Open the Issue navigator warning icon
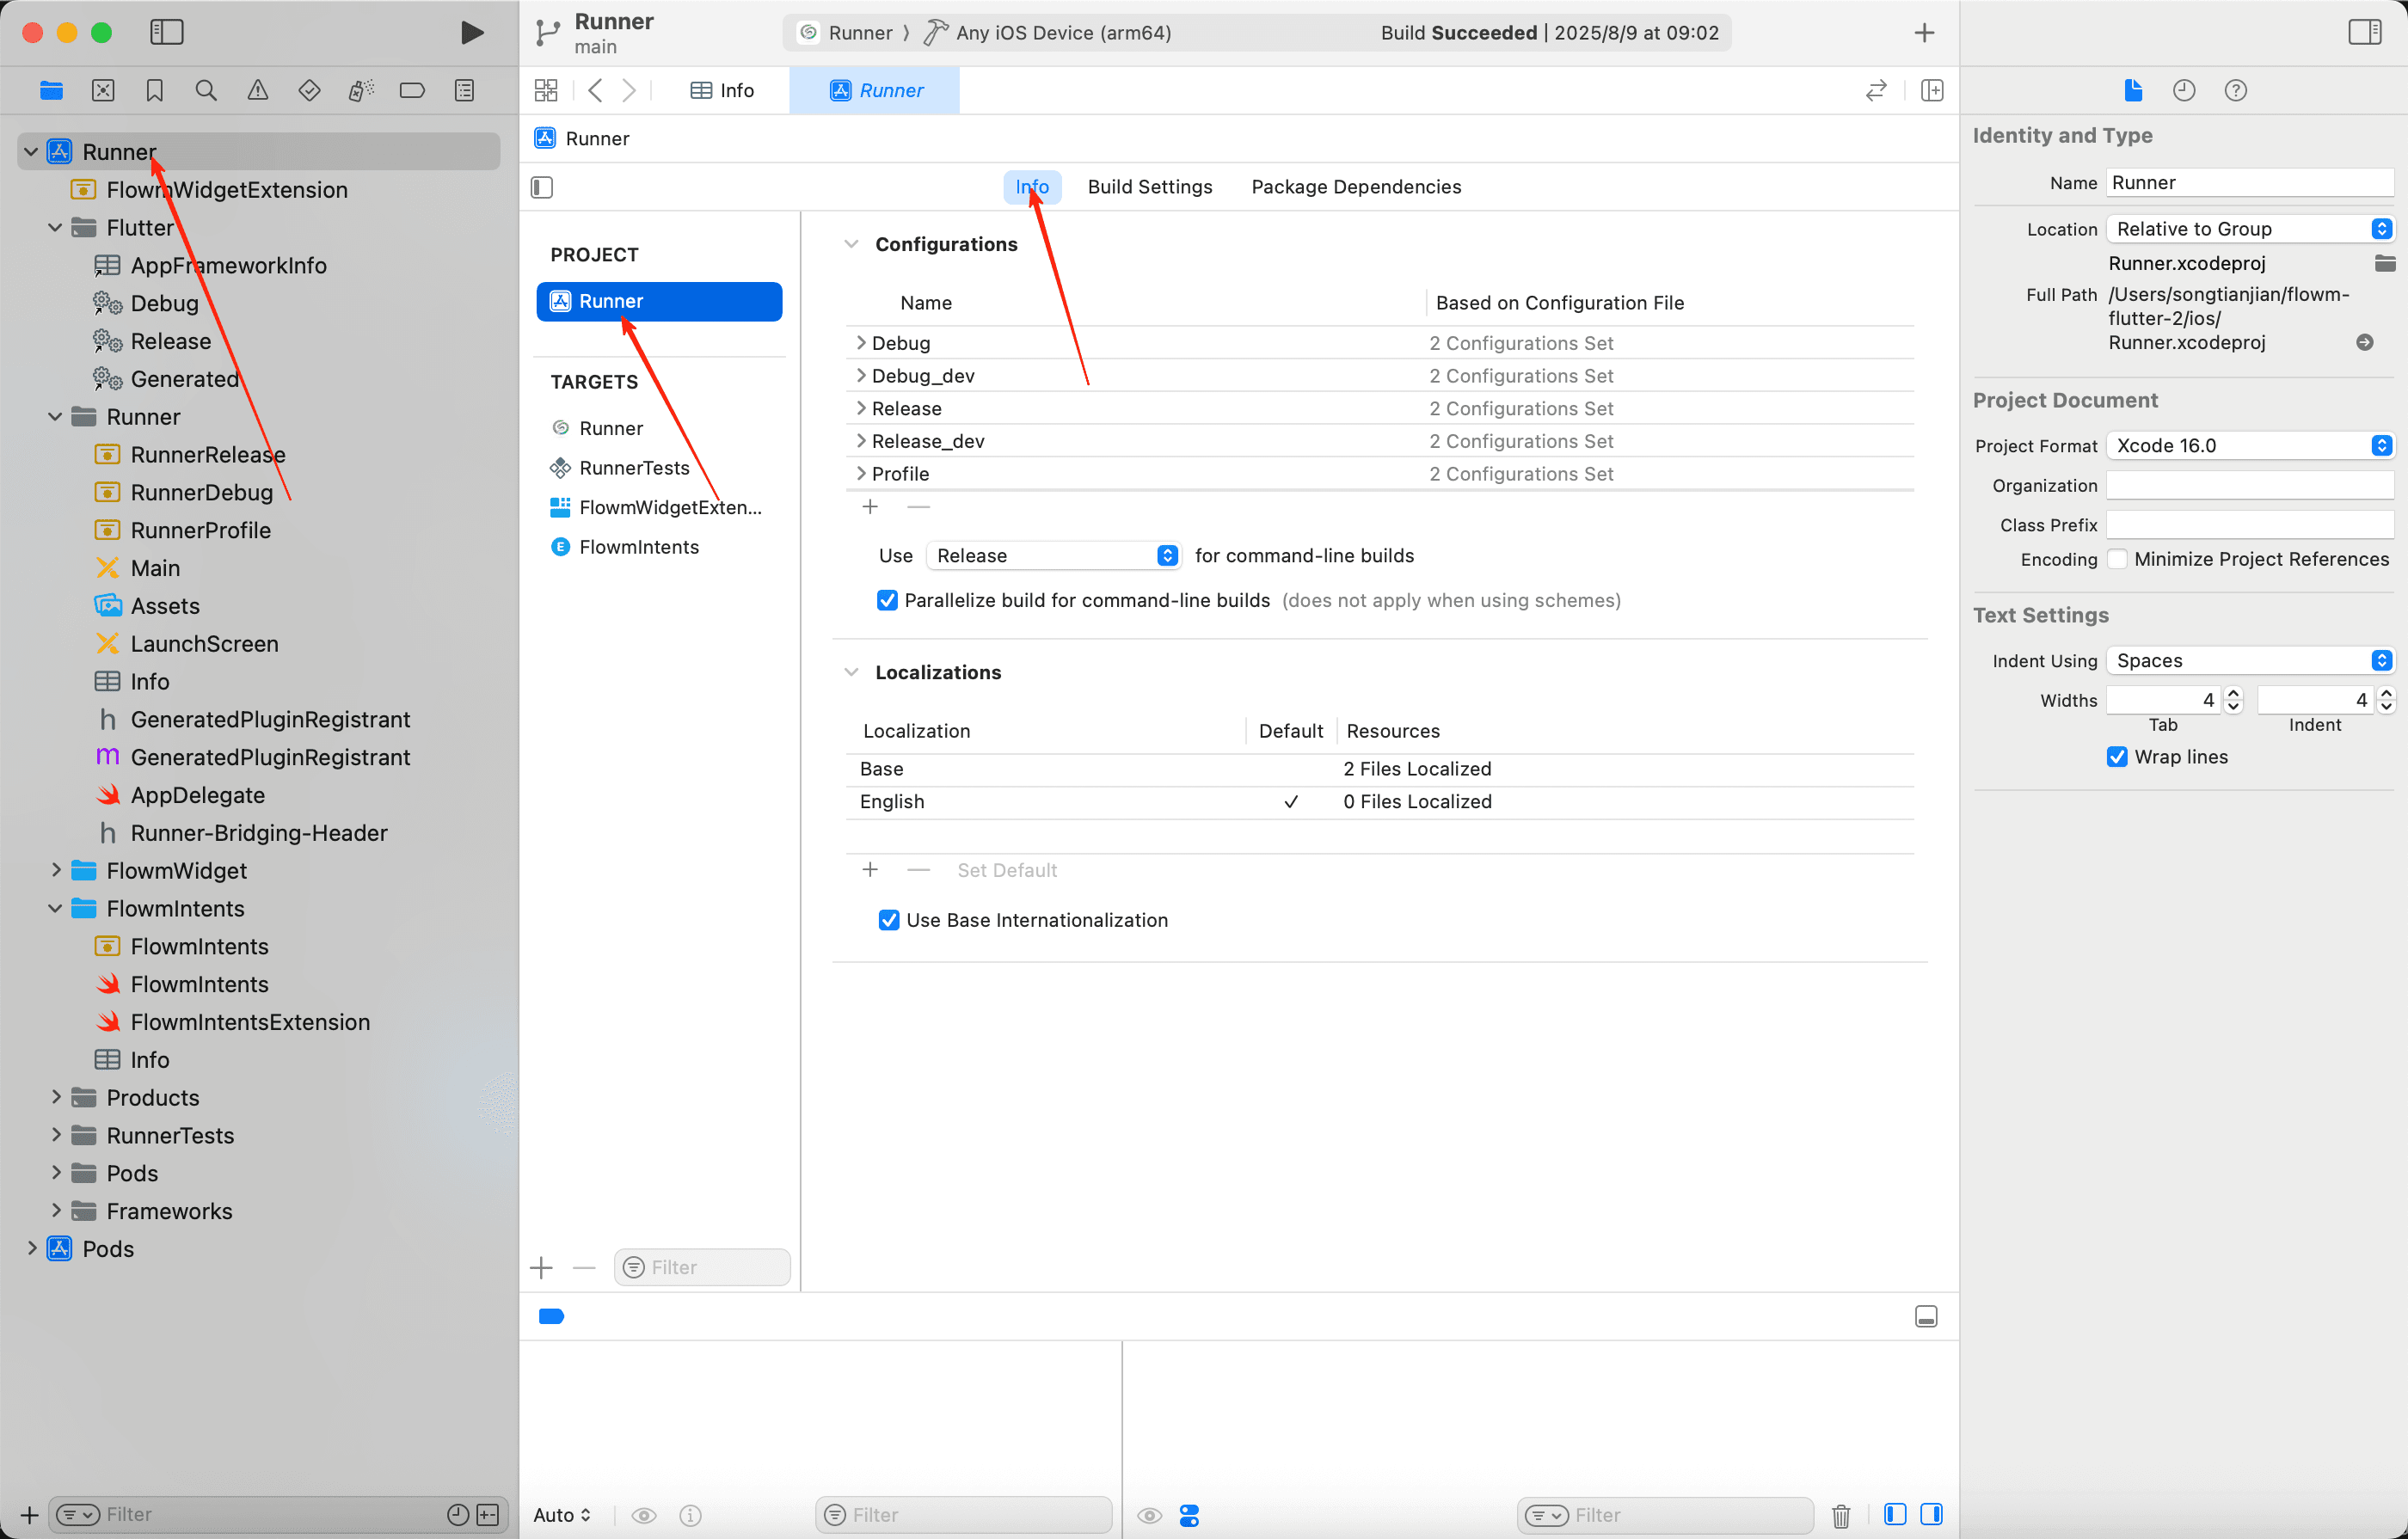 [x=257, y=90]
